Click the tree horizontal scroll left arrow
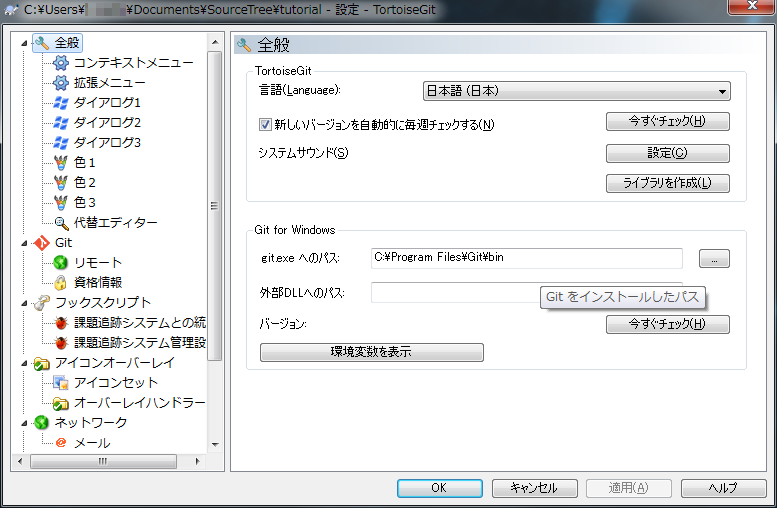Viewport: 777px width, 508px height. click(20, 461)
